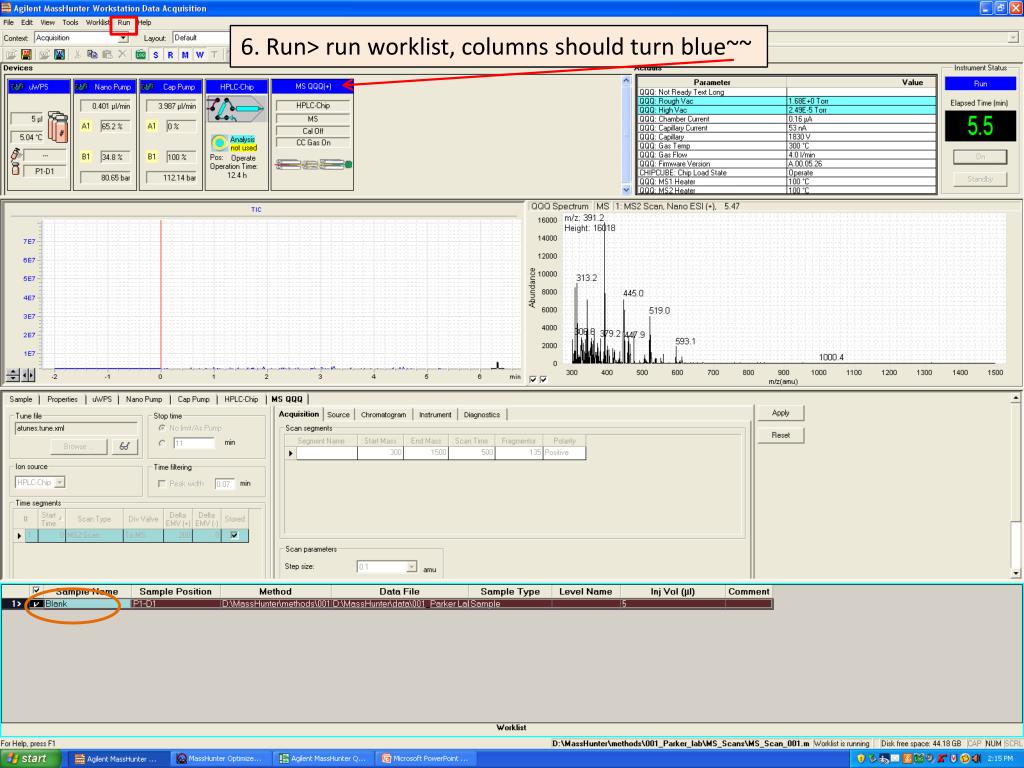Open the File menu

tap(8, 22)
